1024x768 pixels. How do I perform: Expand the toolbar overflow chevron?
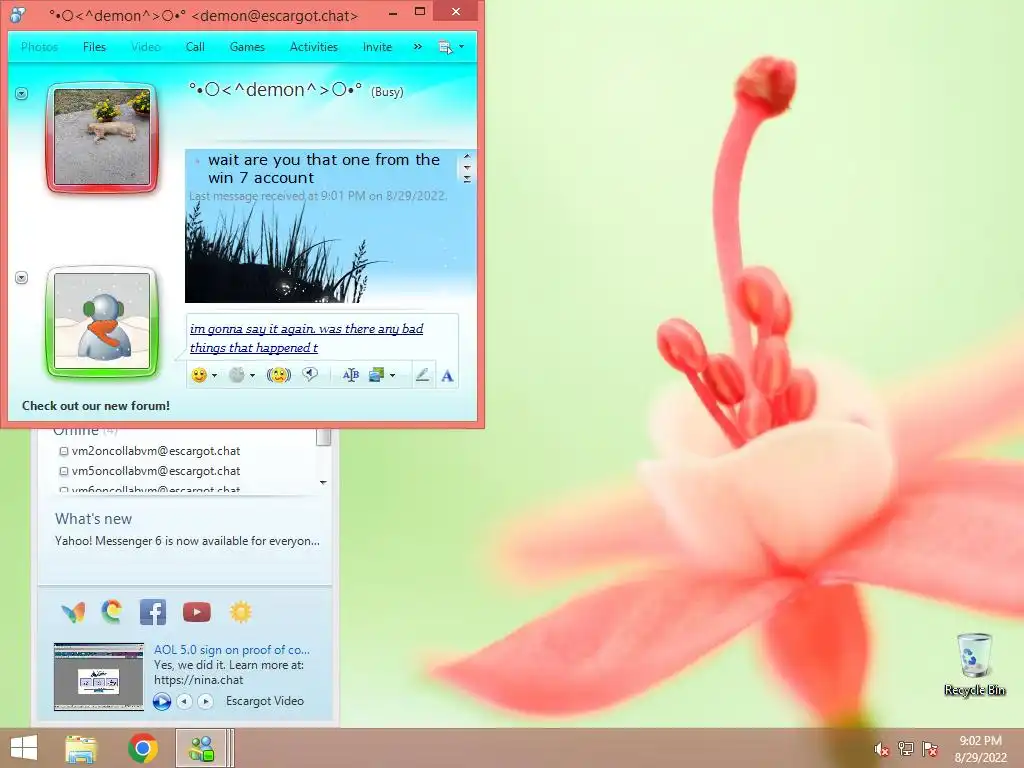pyautogui.click(x=417, y=47)
